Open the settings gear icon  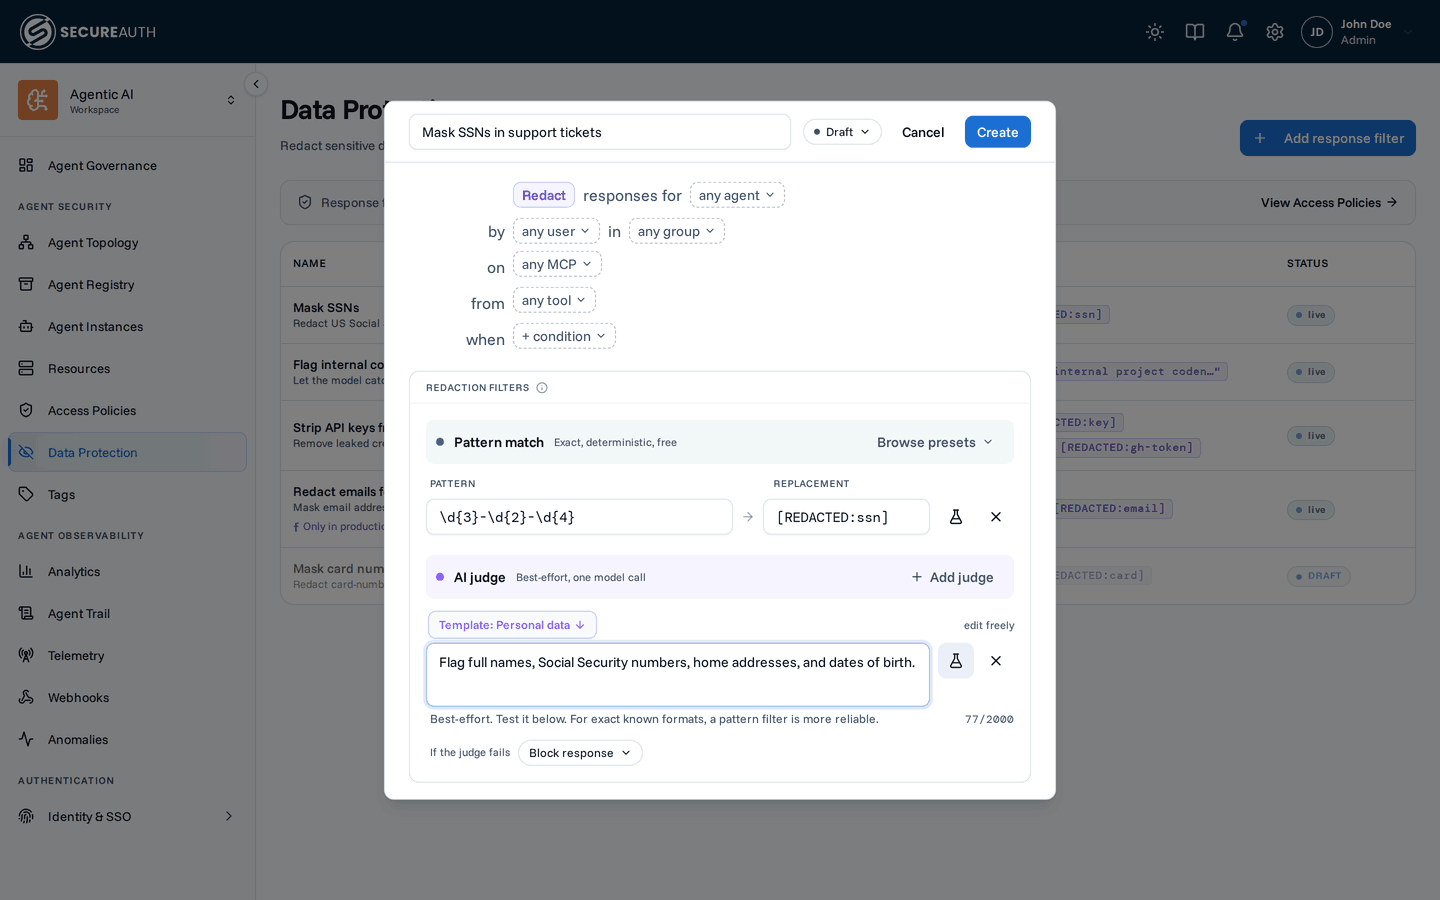coord(1275,32)
